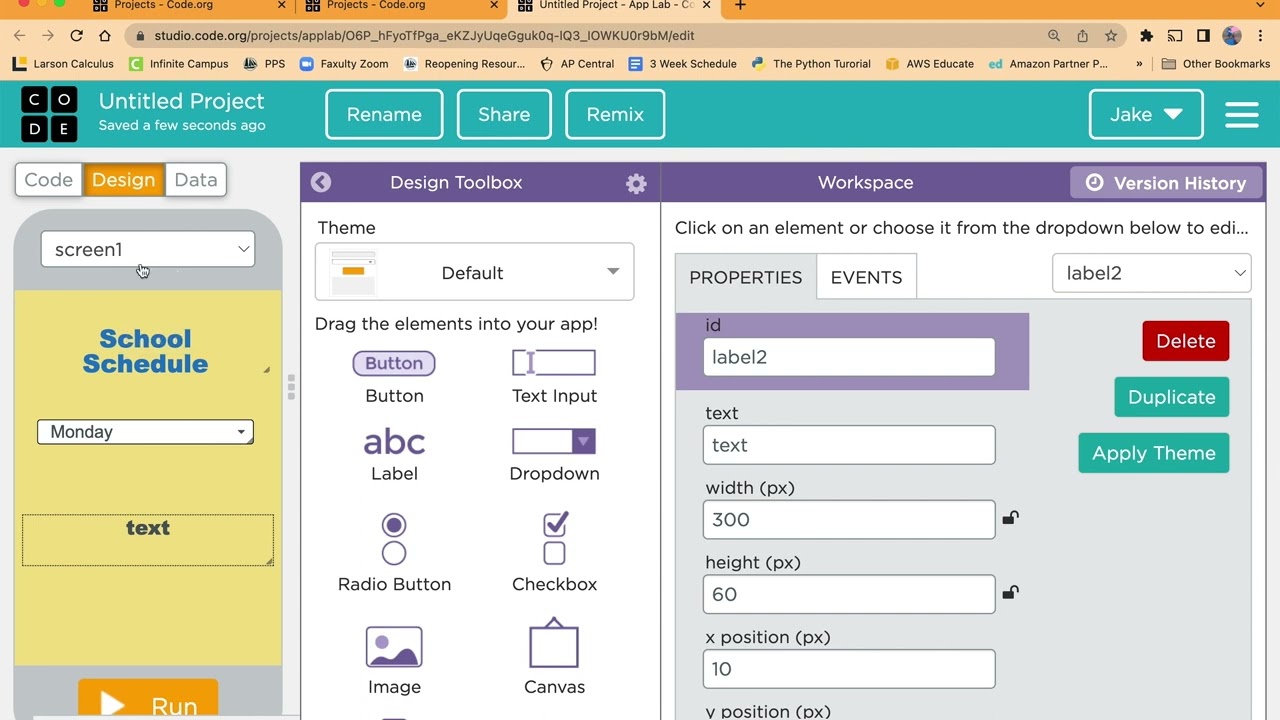Click the Share button
This screenshot has height=720, width=1280.
click(504, 114)
